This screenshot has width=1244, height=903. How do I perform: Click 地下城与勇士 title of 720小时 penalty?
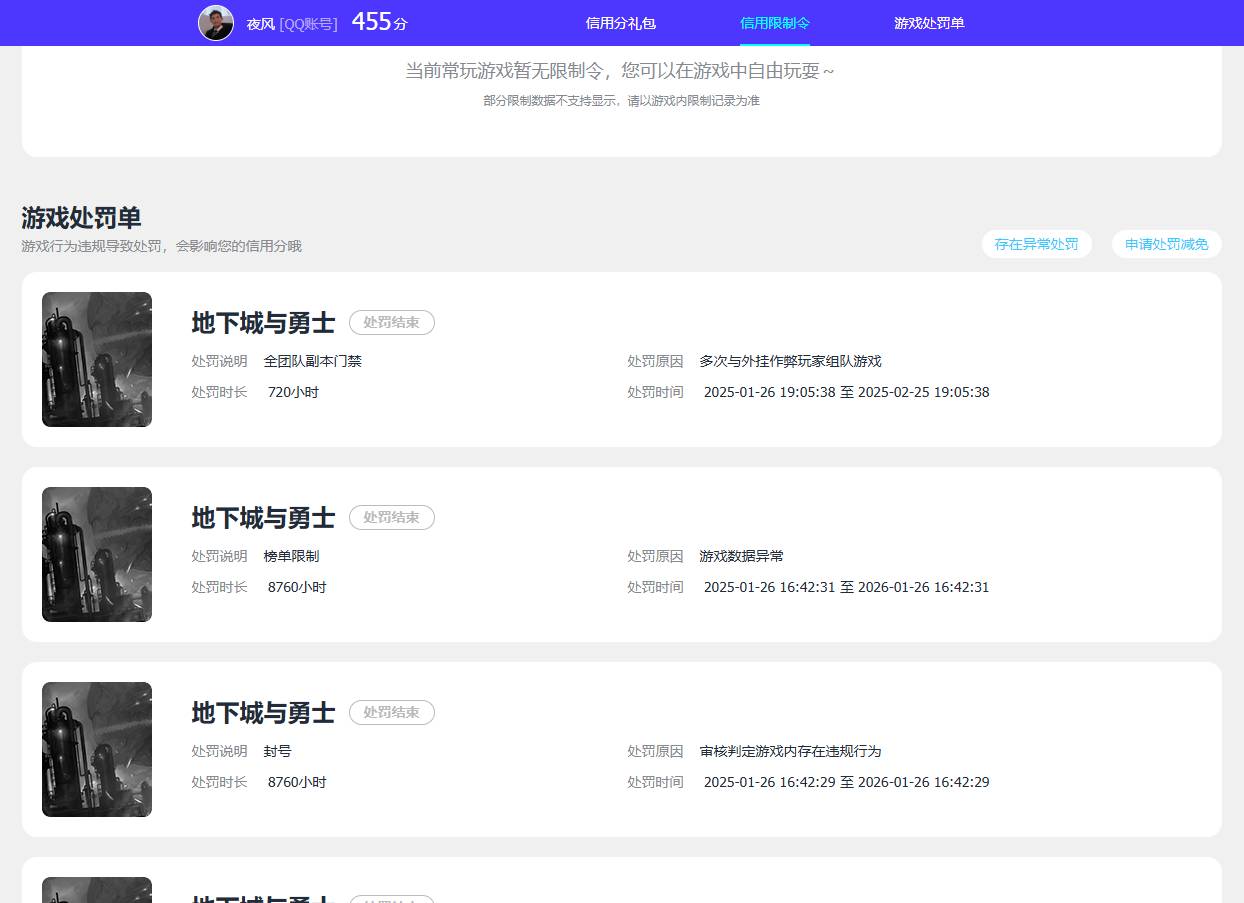click(x=263, y=323)
